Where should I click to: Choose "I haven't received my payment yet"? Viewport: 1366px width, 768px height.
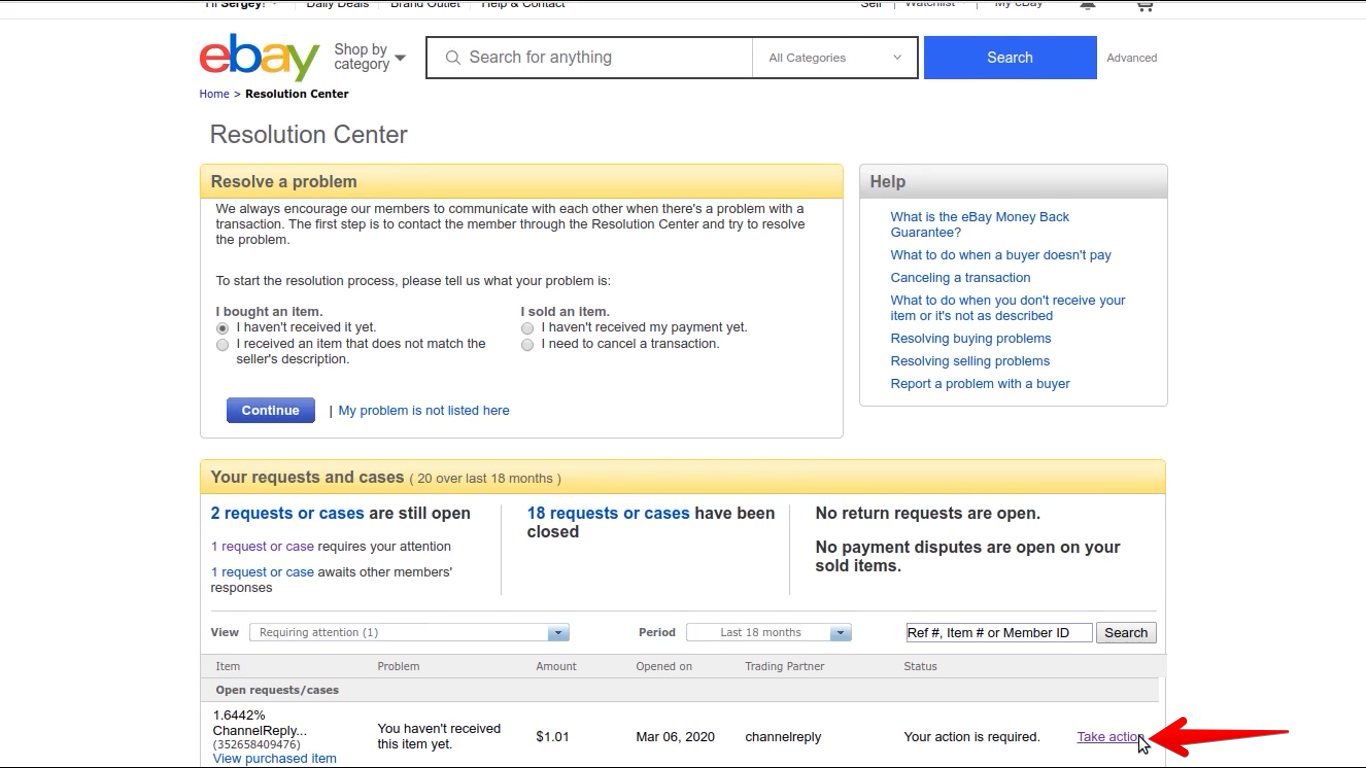[528, 328]
